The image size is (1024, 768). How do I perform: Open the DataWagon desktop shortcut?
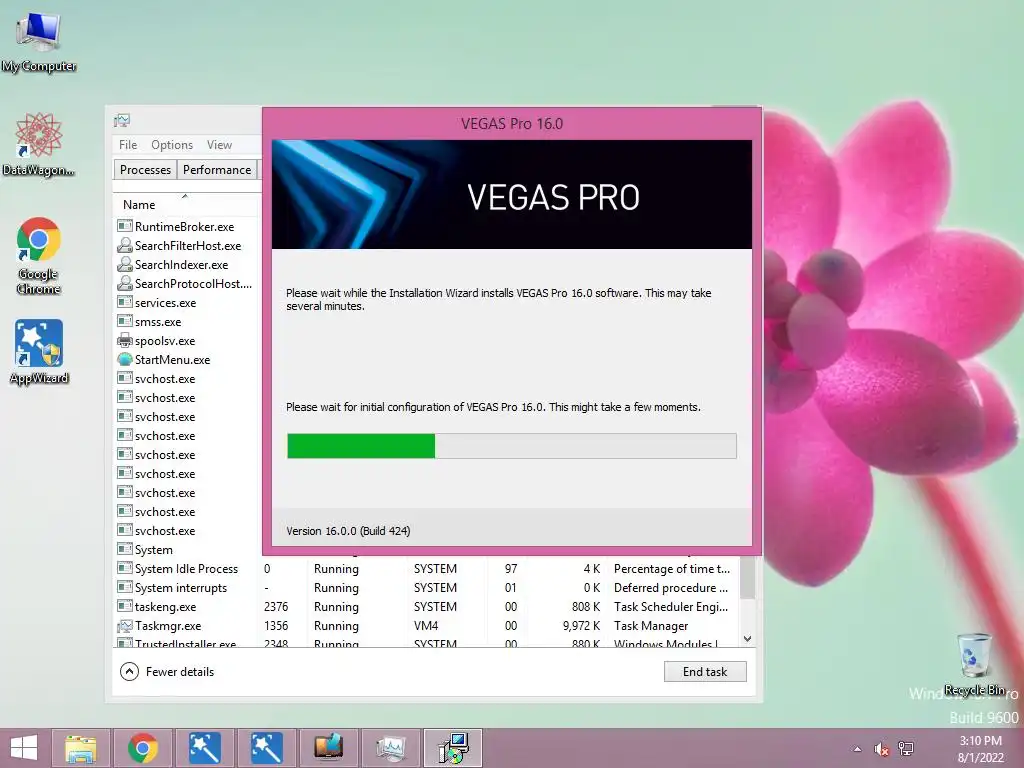tap(39, 145)
